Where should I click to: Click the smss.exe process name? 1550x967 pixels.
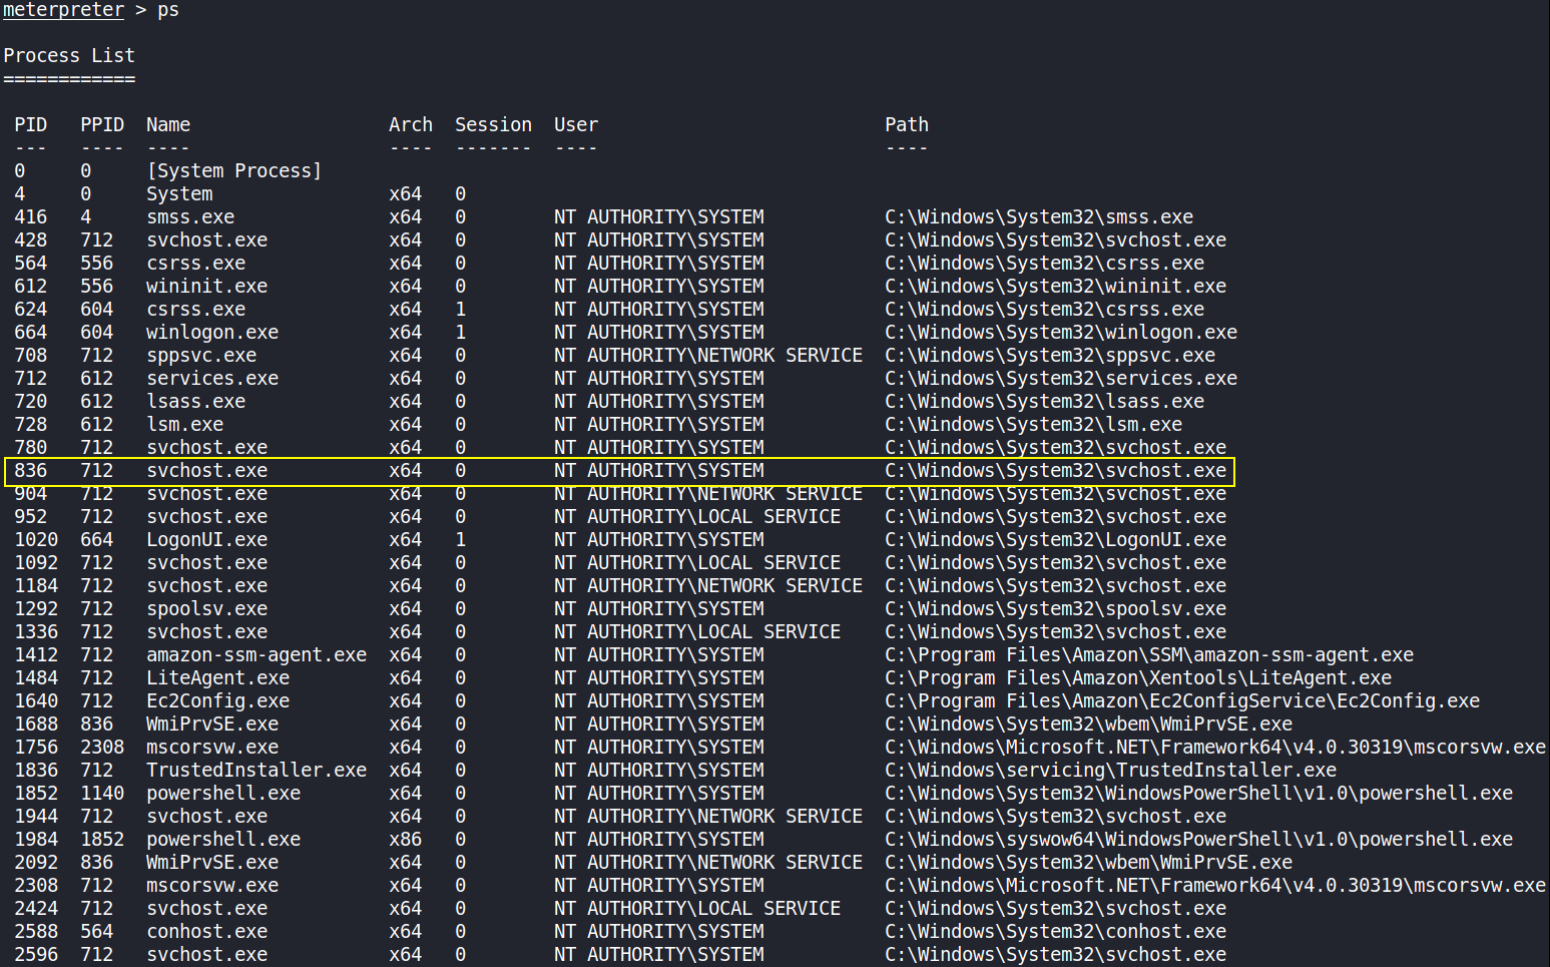pyautogui.click(x=190, y=217)
